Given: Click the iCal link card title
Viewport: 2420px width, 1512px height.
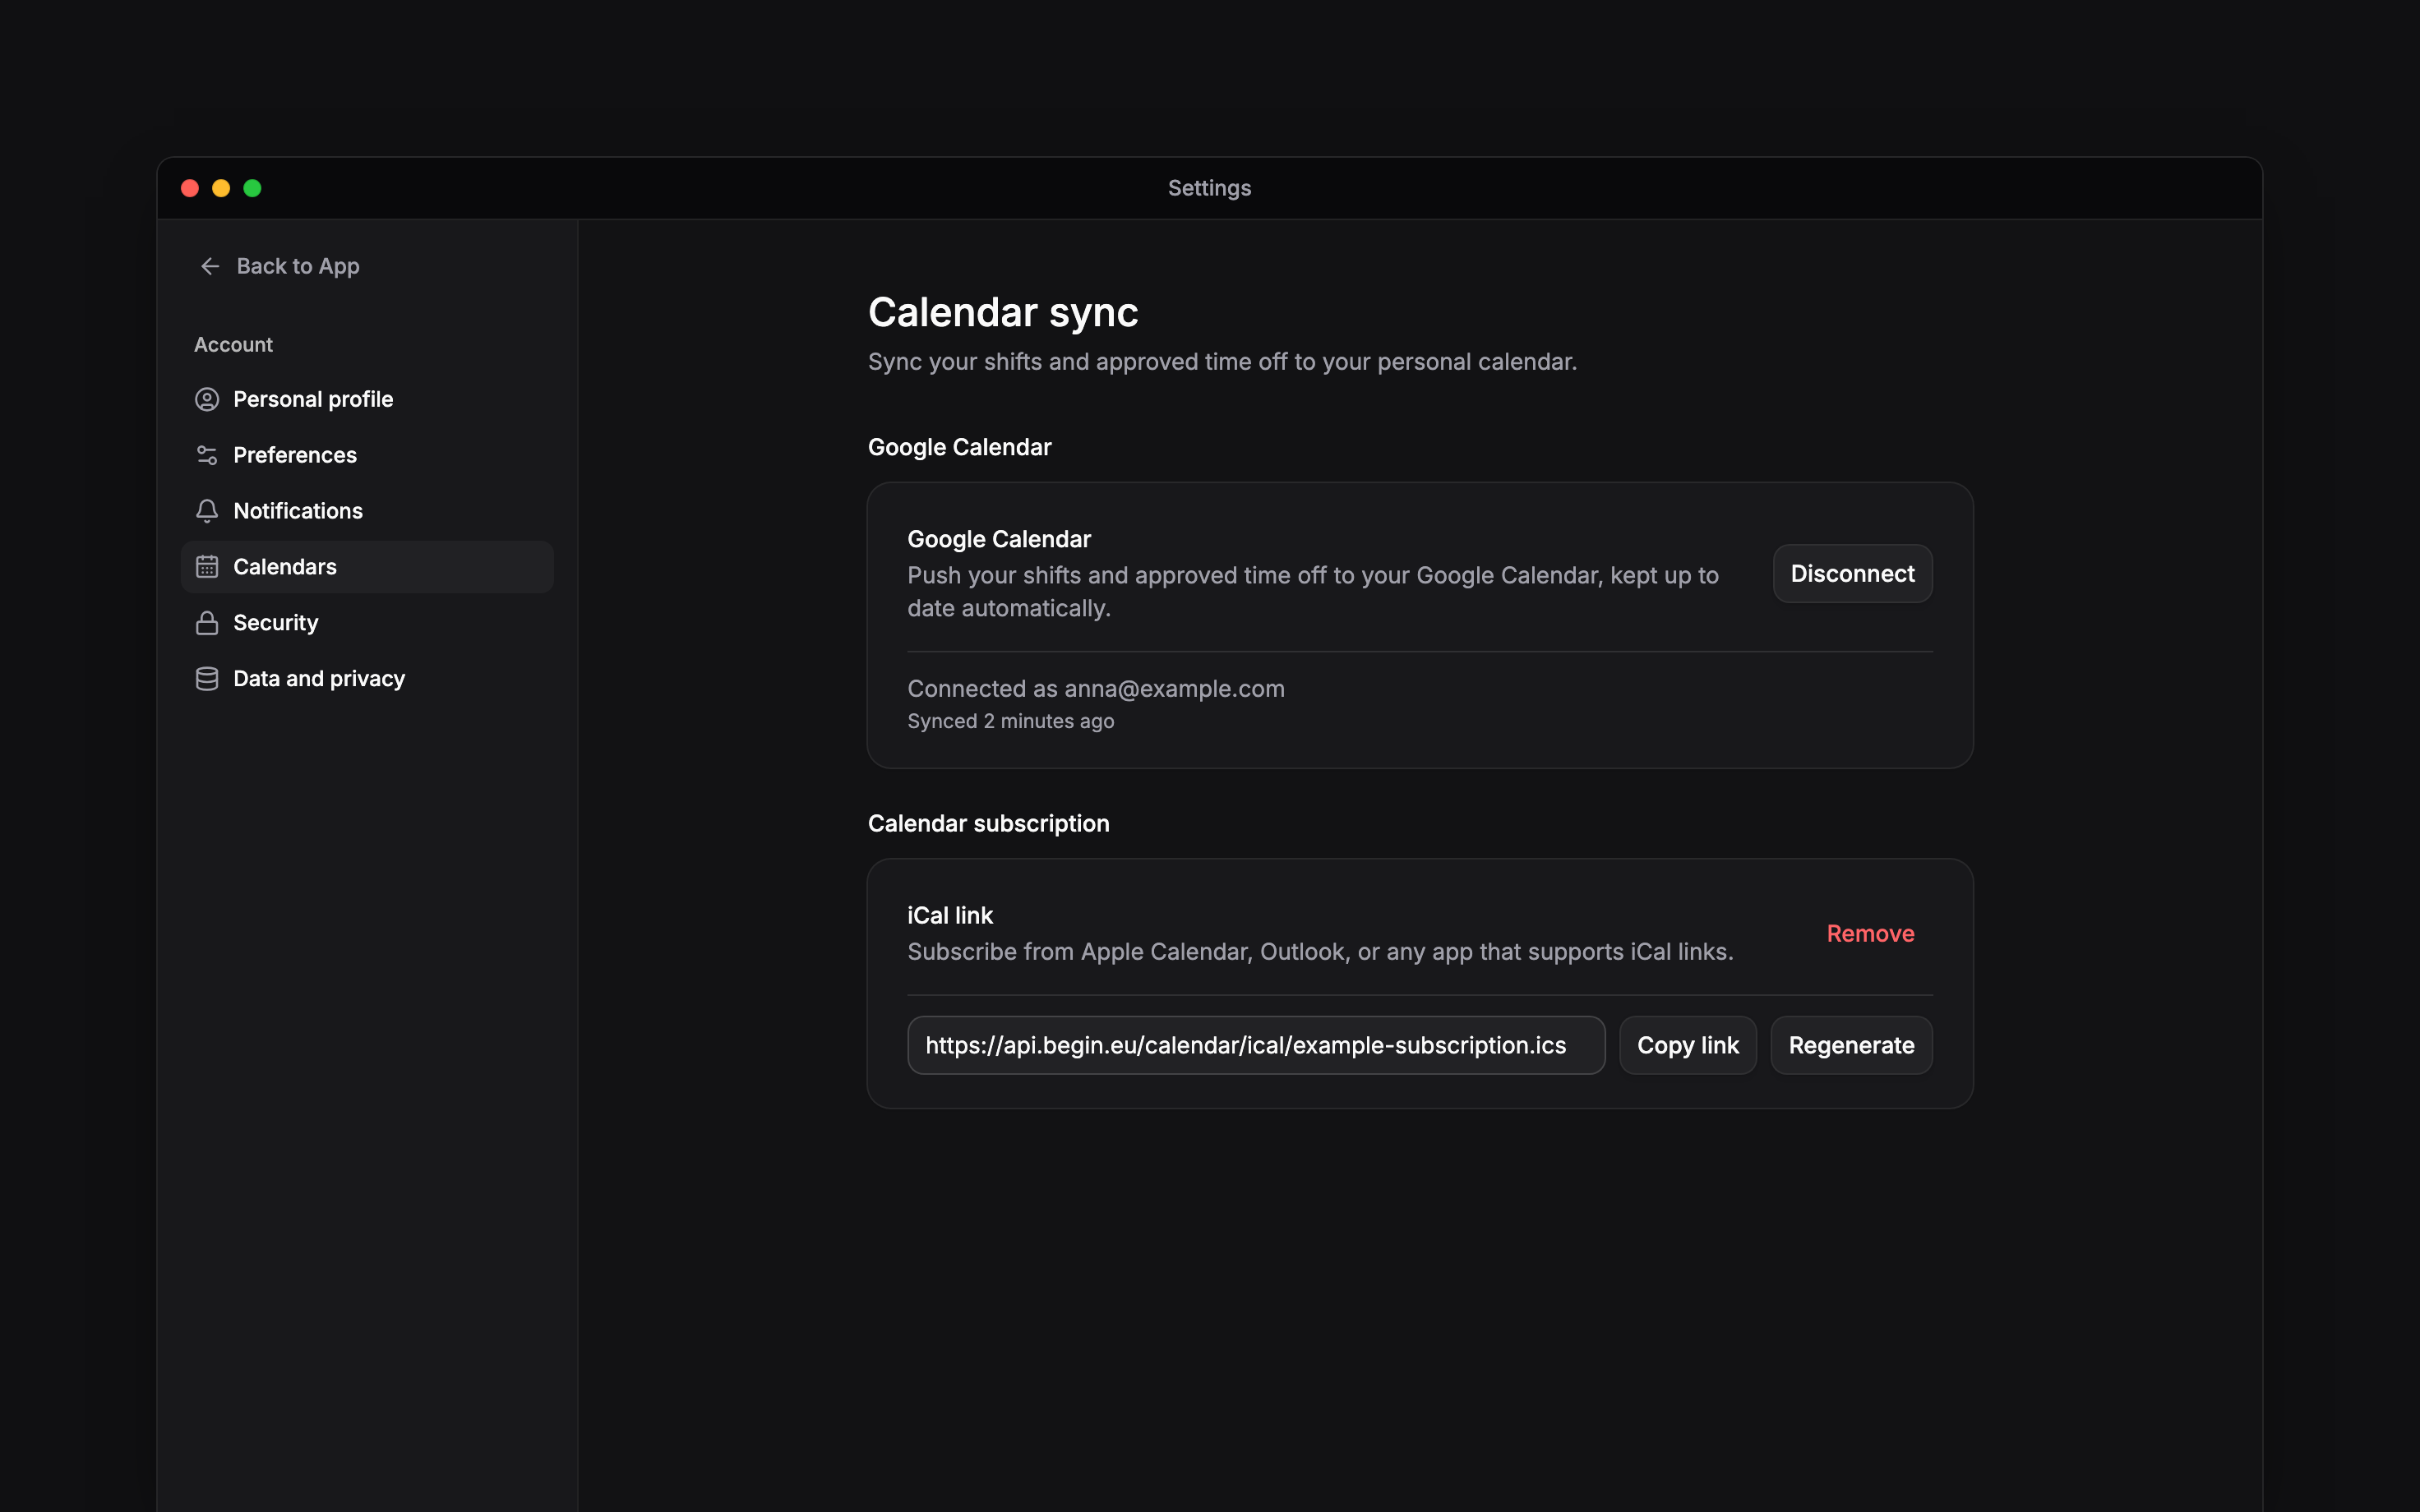Looking at the screenshot, I should point(950,915).
